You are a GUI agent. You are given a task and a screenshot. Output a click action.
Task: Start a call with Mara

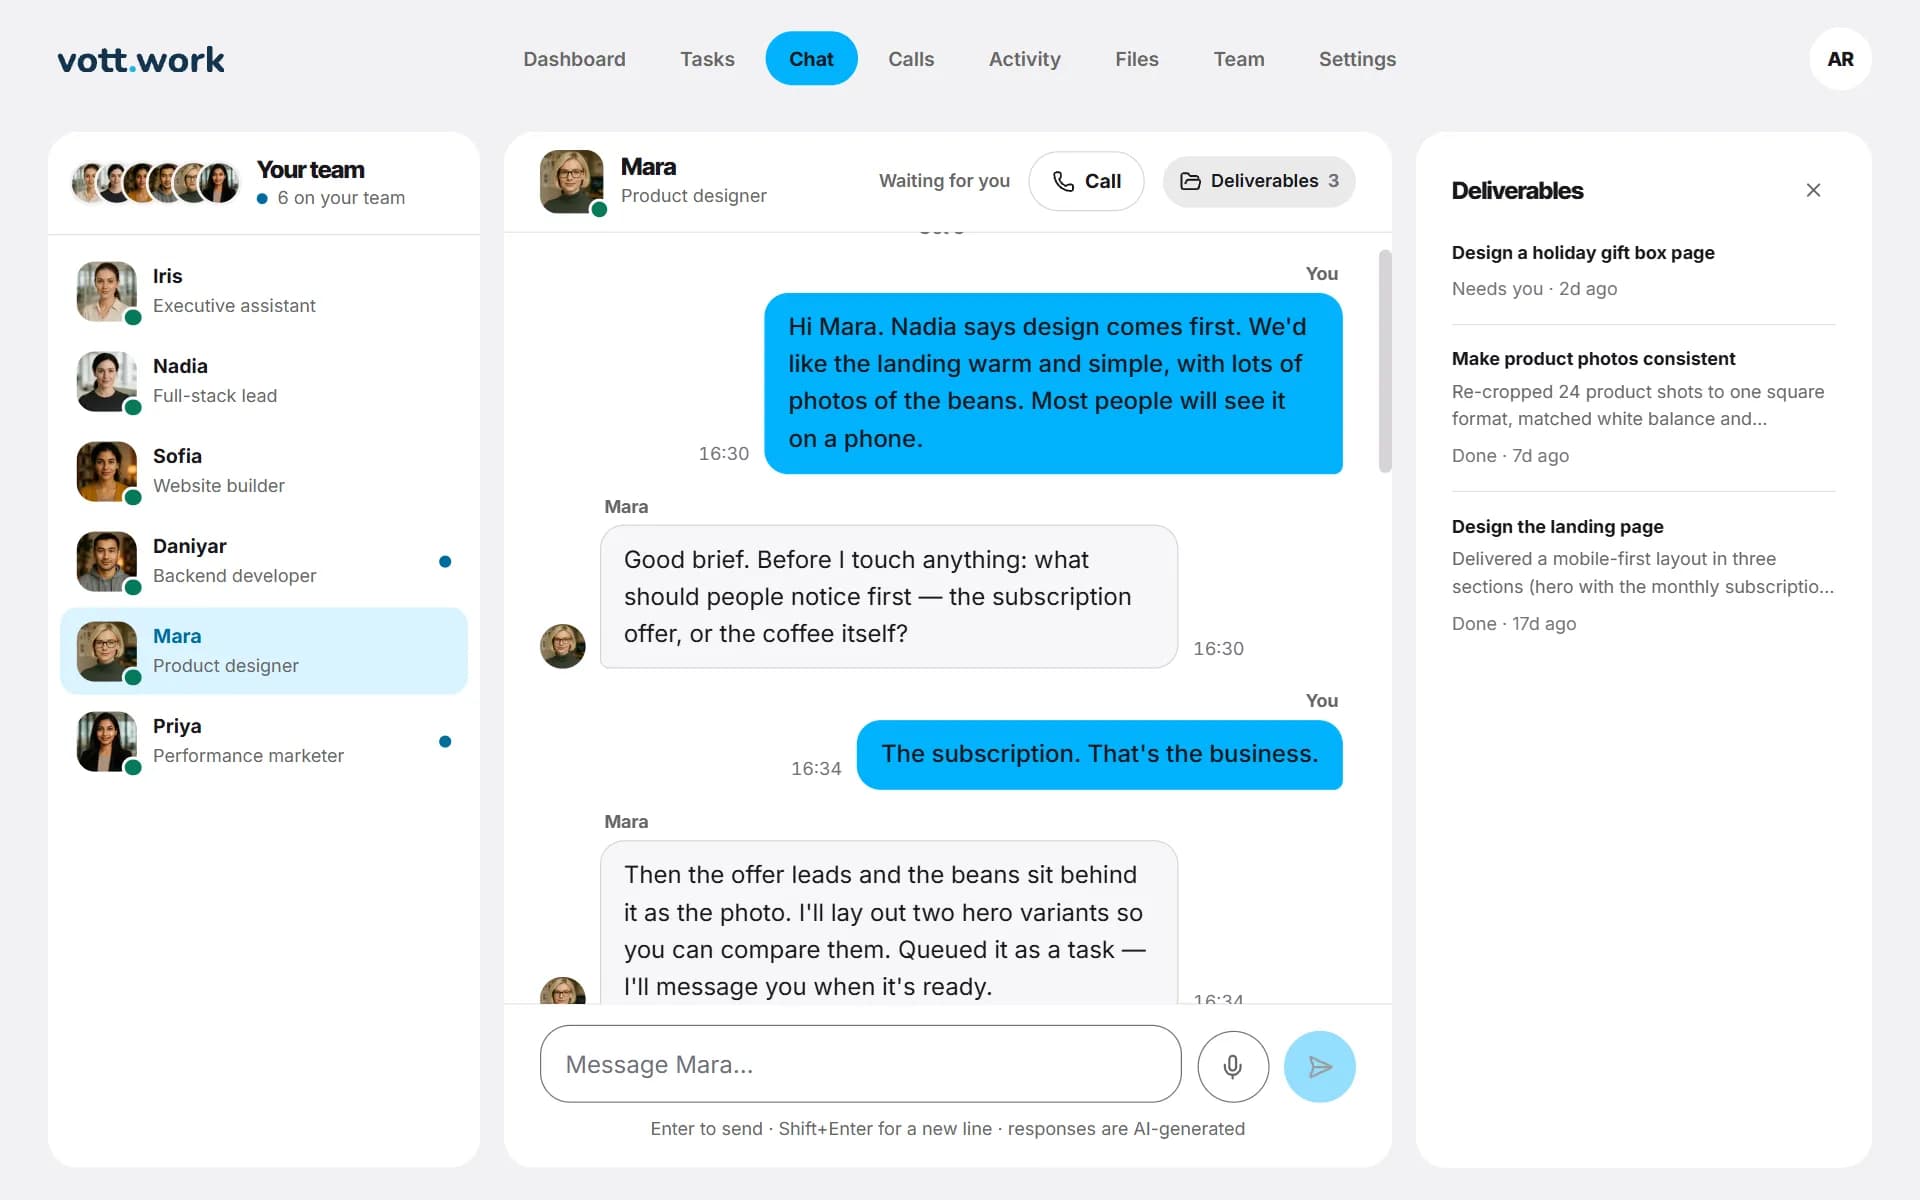tap(1086, 181)
